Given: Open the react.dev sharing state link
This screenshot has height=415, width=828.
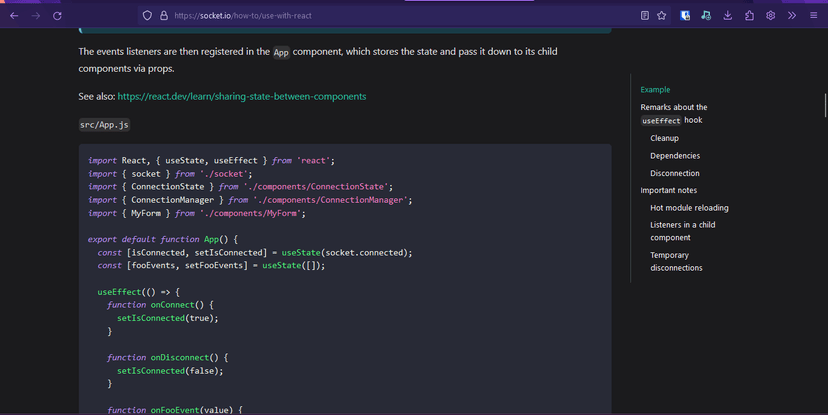Looking at the screenshot, I should click(x=241, y=97).
